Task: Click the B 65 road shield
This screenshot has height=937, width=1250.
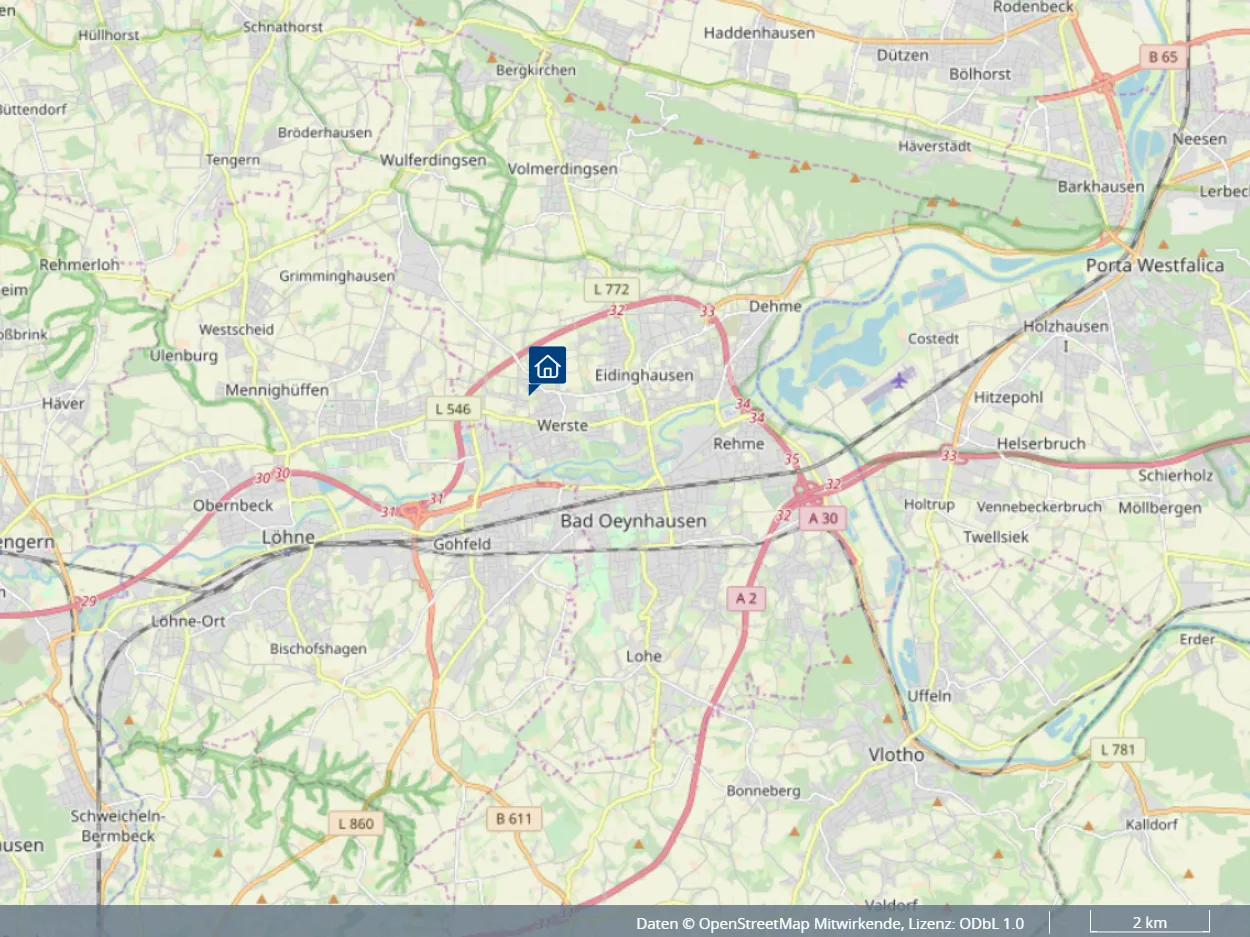Action: pyautogui.click(x=1163, y=57)
